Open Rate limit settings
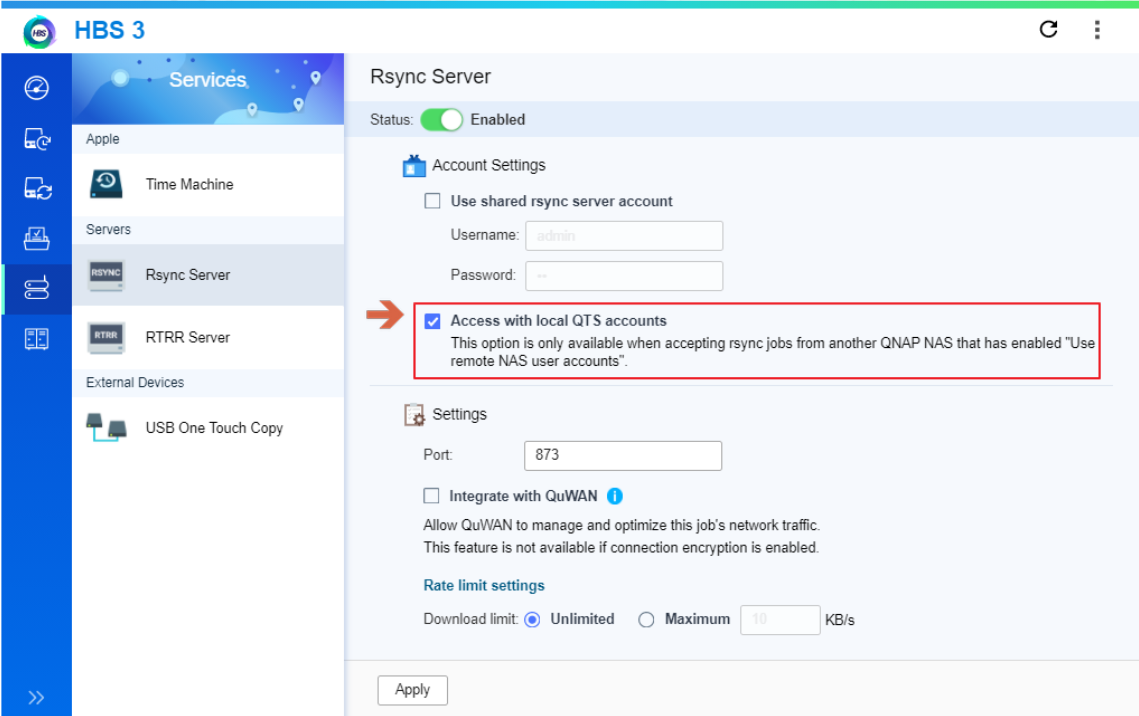1139x716 pixels. (484, 585)
